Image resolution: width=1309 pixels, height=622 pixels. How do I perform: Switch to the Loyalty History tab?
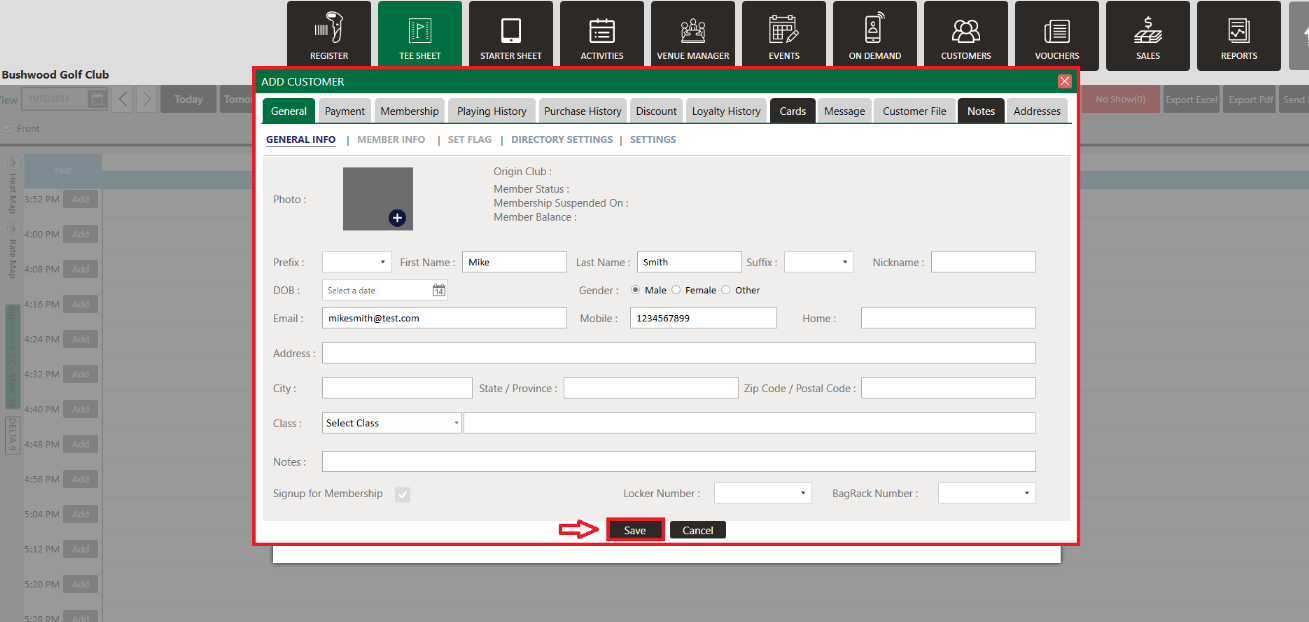click(727, 111)
